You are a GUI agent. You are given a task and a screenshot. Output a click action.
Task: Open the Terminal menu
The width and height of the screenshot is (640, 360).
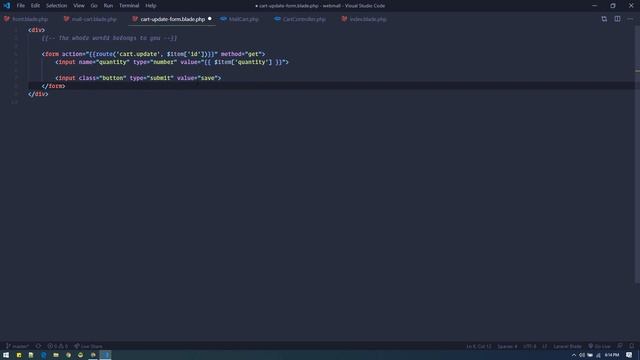(129, 6)
